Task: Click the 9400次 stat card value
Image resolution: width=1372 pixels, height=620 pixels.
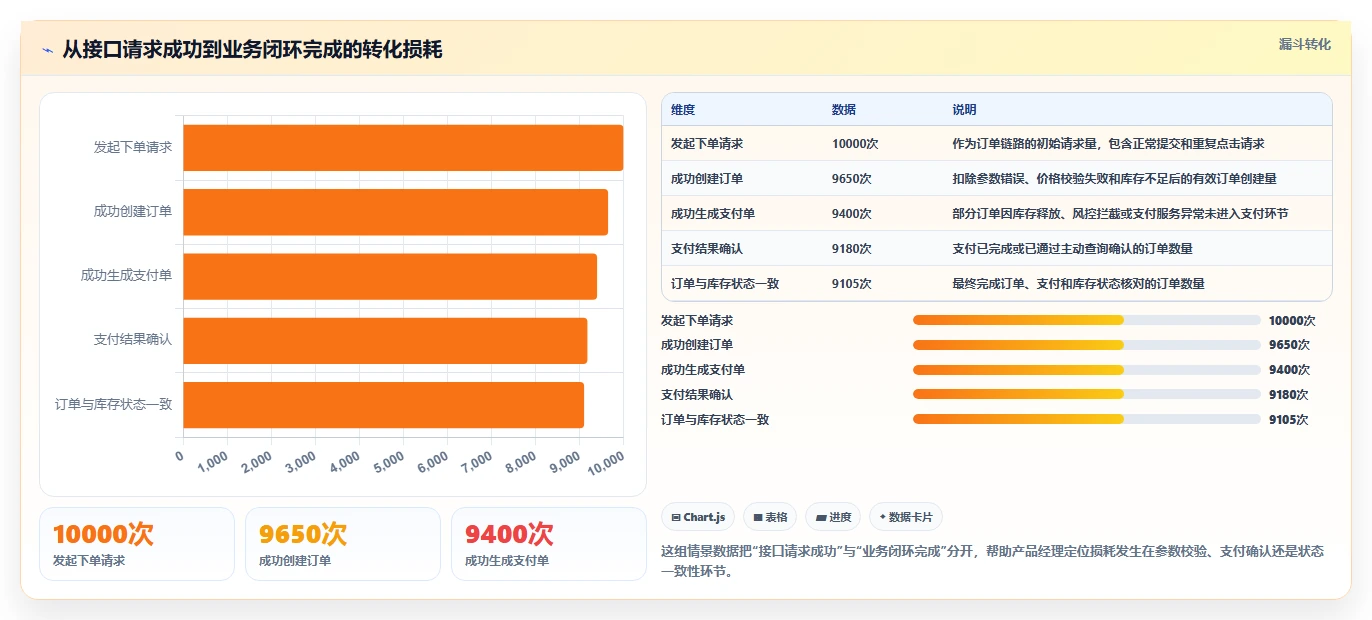Action: [x=509, y=534]
